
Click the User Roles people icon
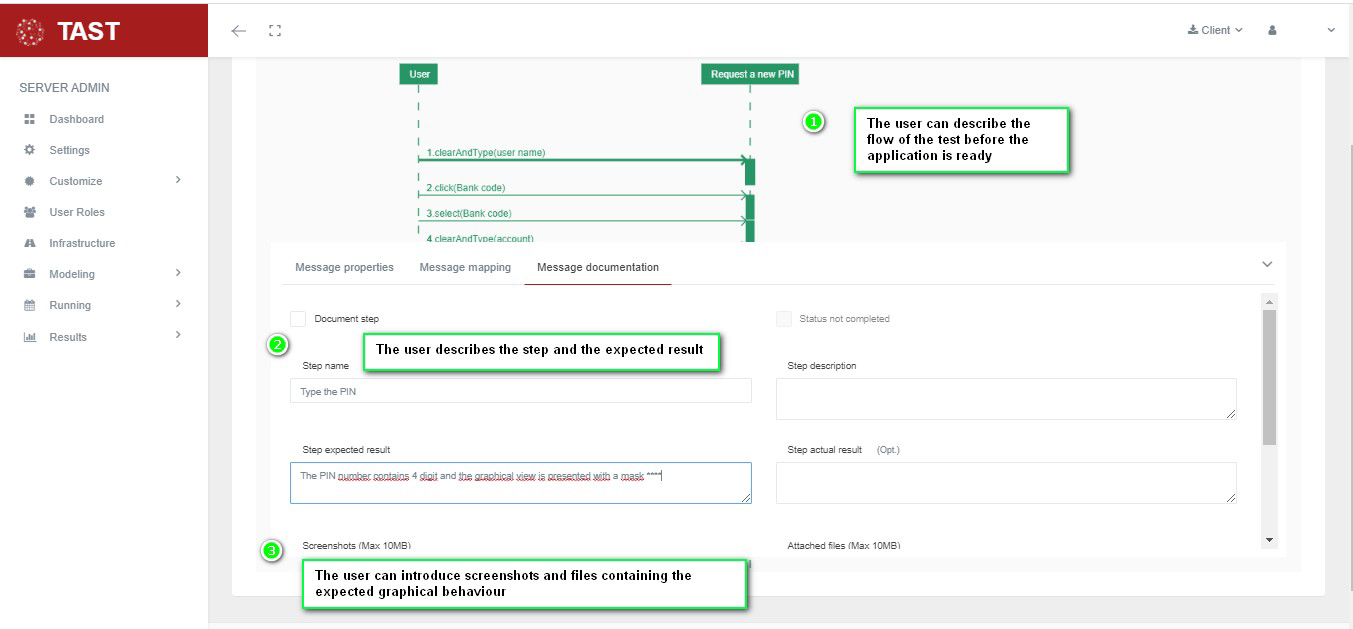point(30,212)
